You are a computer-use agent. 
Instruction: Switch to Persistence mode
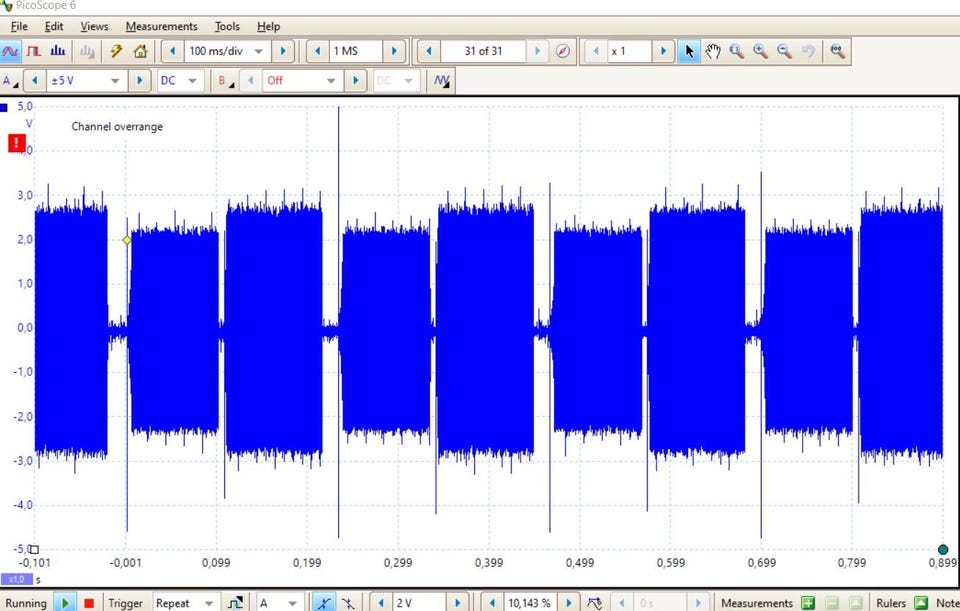[x=35, y=51]
